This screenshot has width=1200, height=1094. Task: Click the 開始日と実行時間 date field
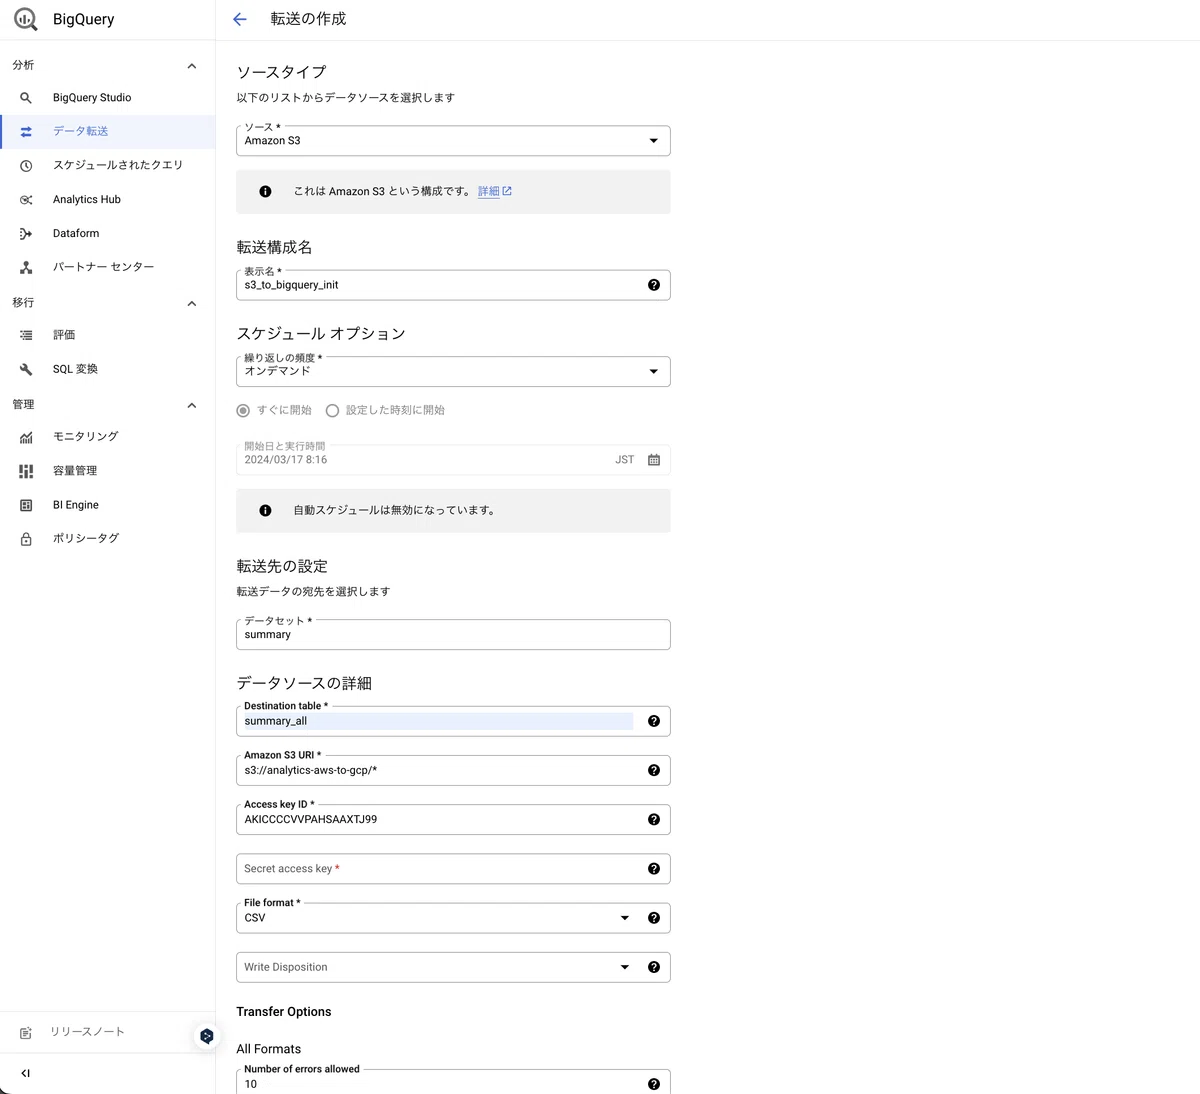(x=453, y=460)
